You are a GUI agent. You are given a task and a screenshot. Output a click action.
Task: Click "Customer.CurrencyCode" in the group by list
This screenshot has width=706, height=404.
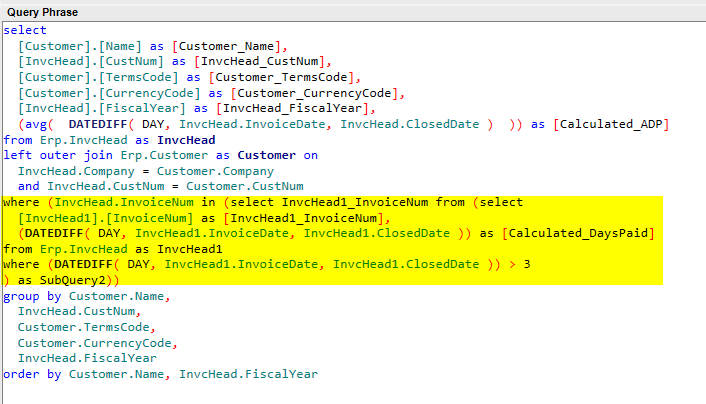tap(95, 343)
